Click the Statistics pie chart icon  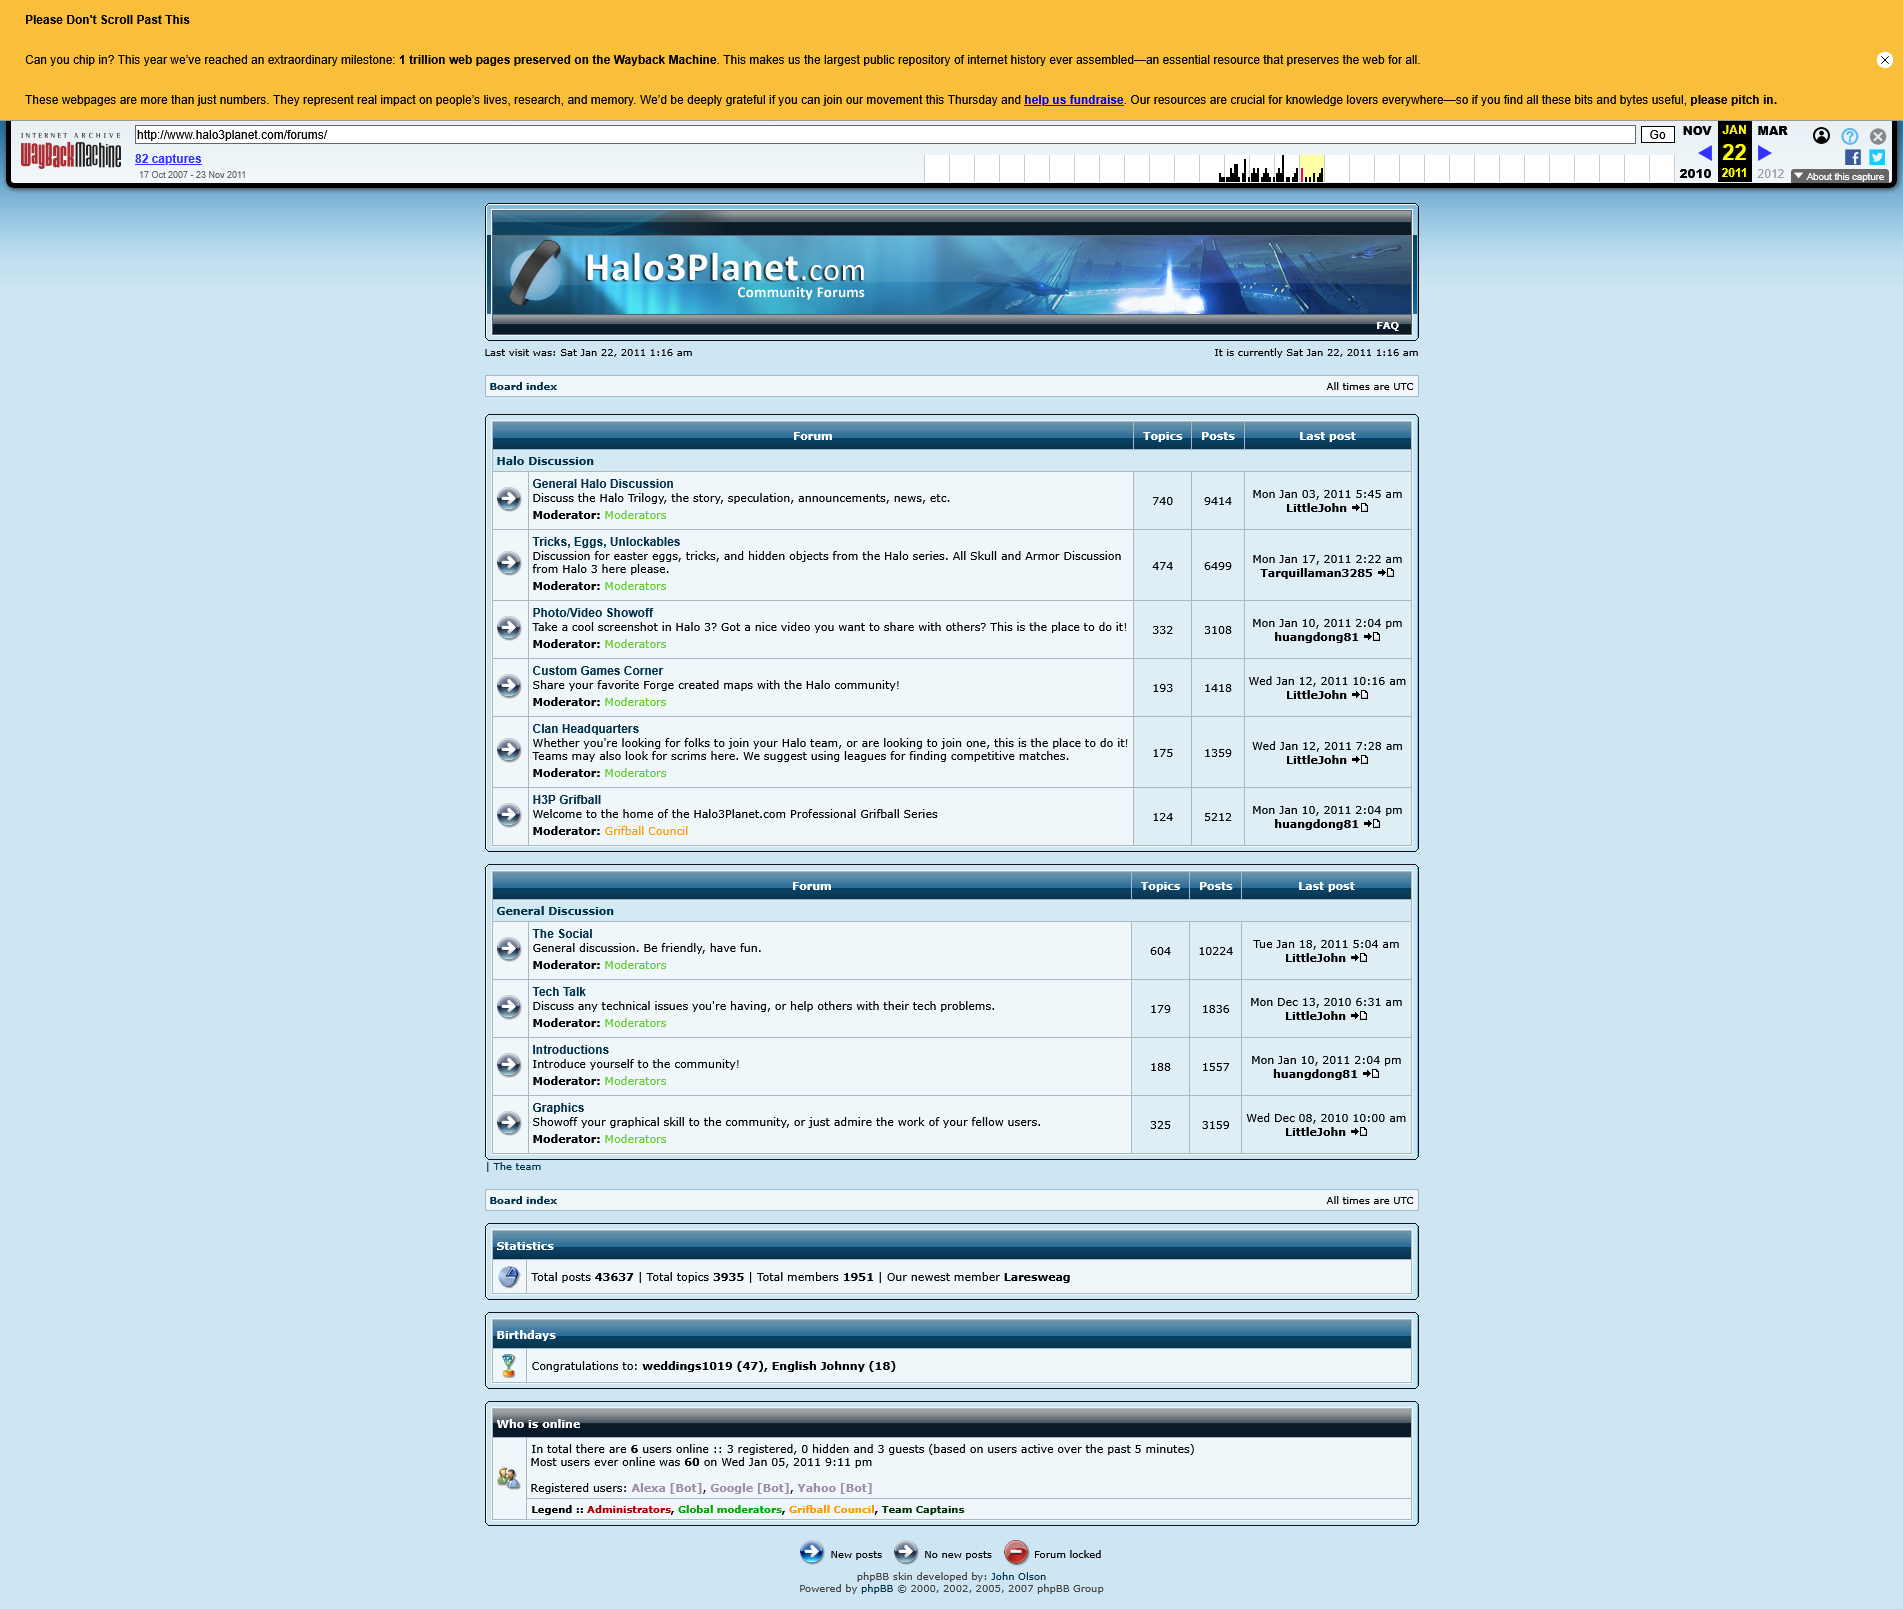tap(509, 1277)
